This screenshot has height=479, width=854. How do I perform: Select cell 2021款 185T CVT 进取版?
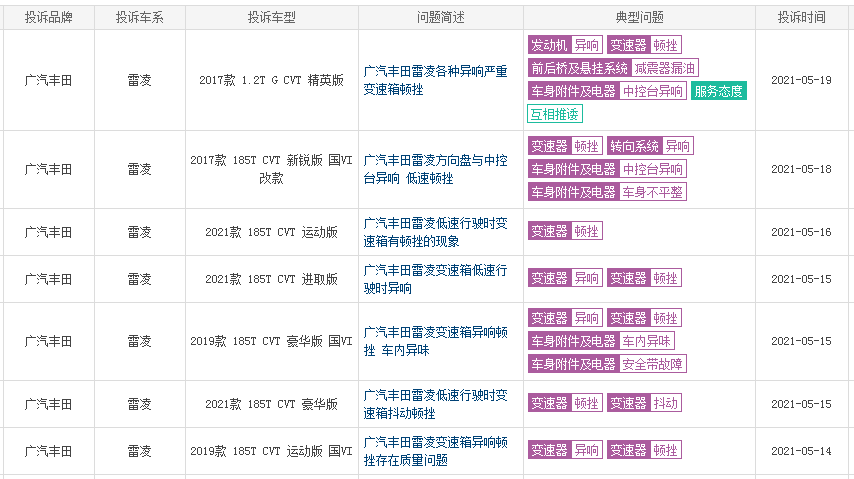pyautogui.click(x=272, y=279)
